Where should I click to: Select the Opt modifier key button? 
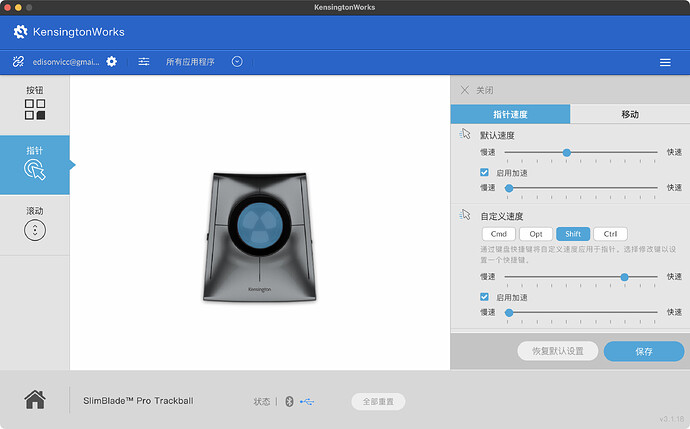click(x=536, y=234)
